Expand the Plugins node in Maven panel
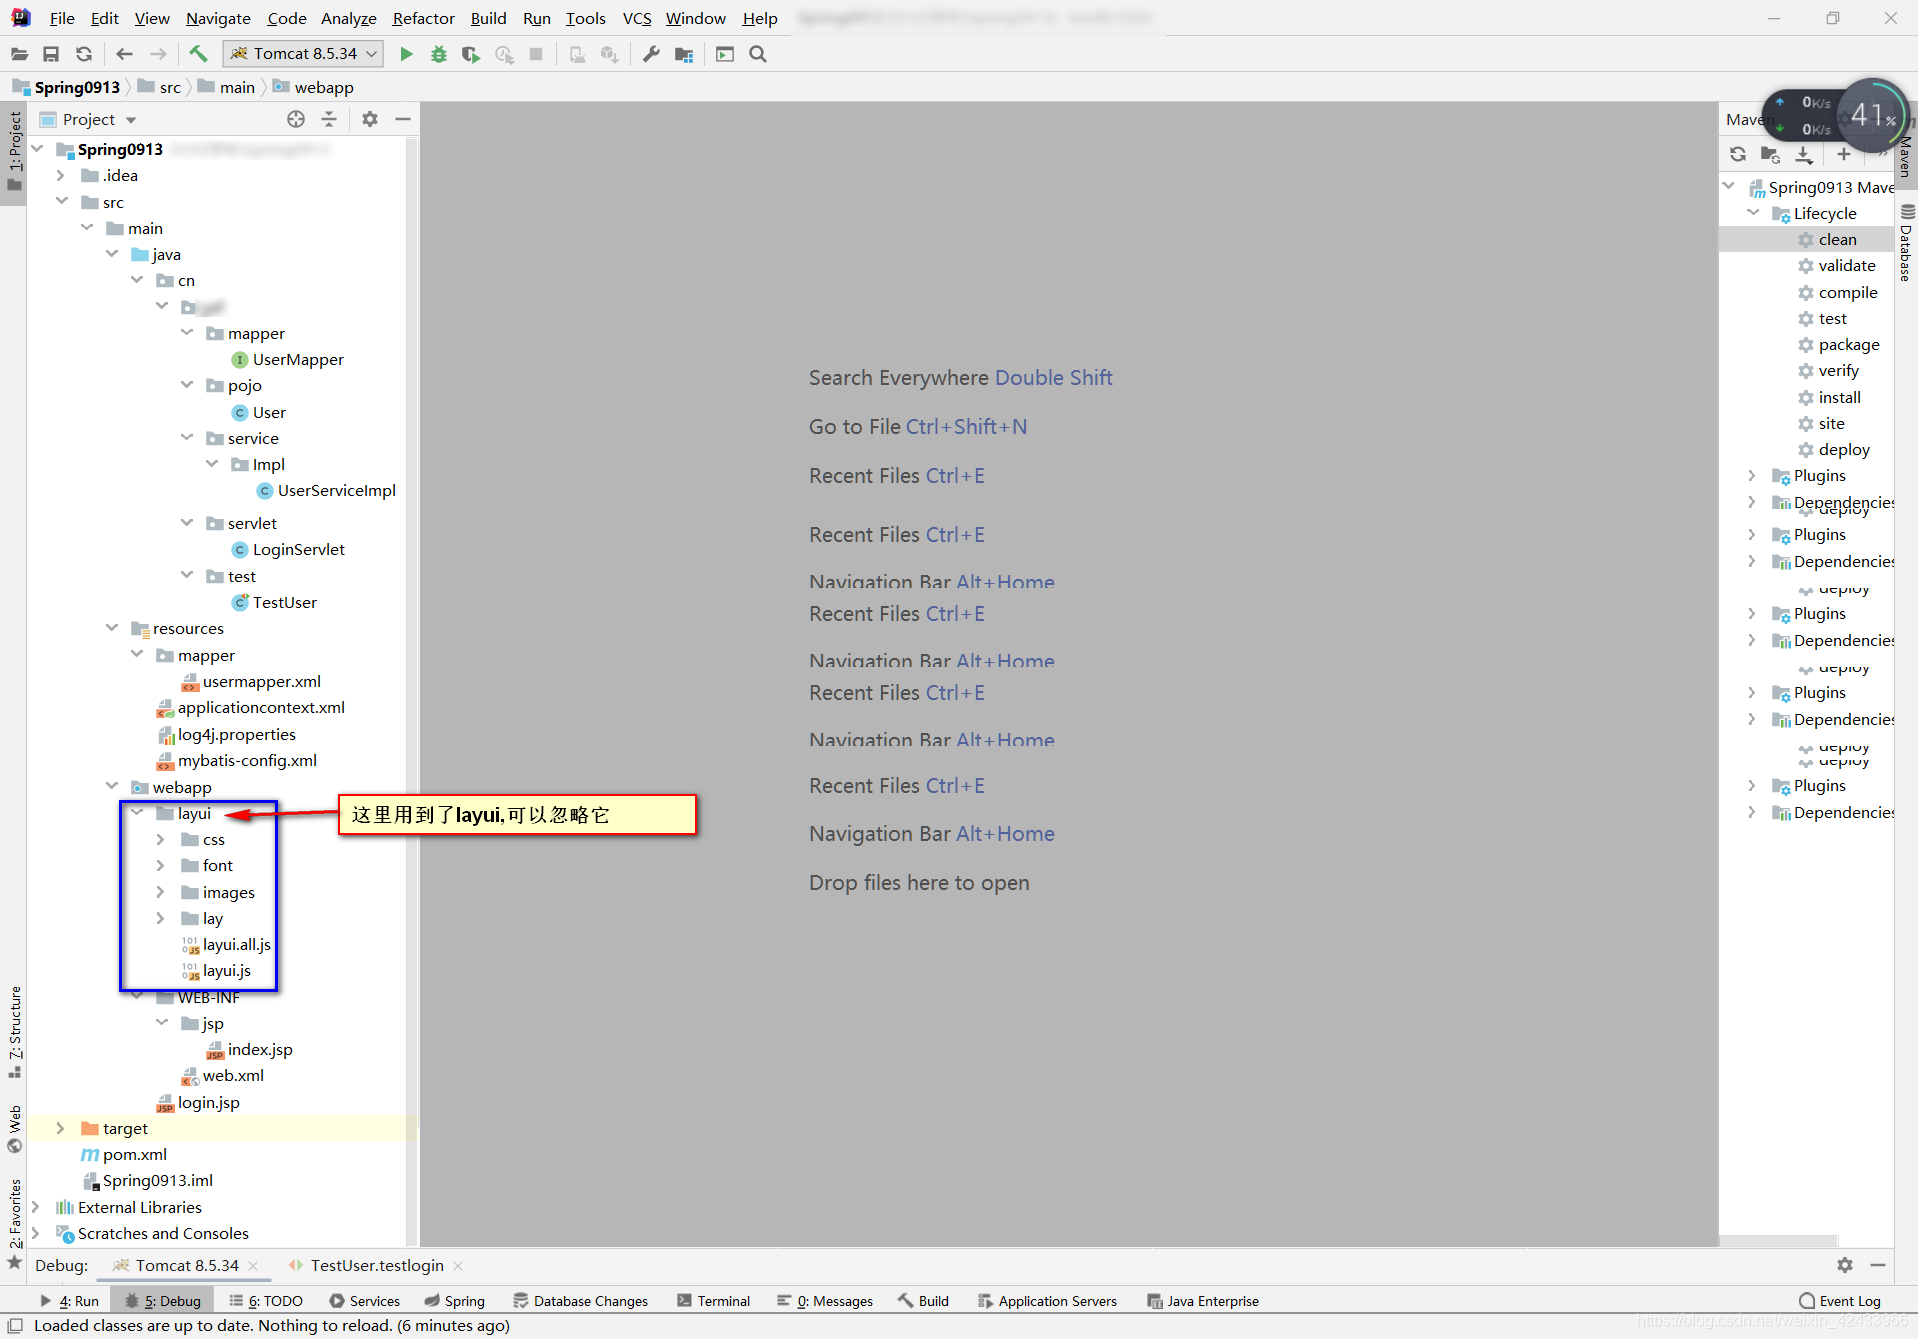 click(1750, 475)
